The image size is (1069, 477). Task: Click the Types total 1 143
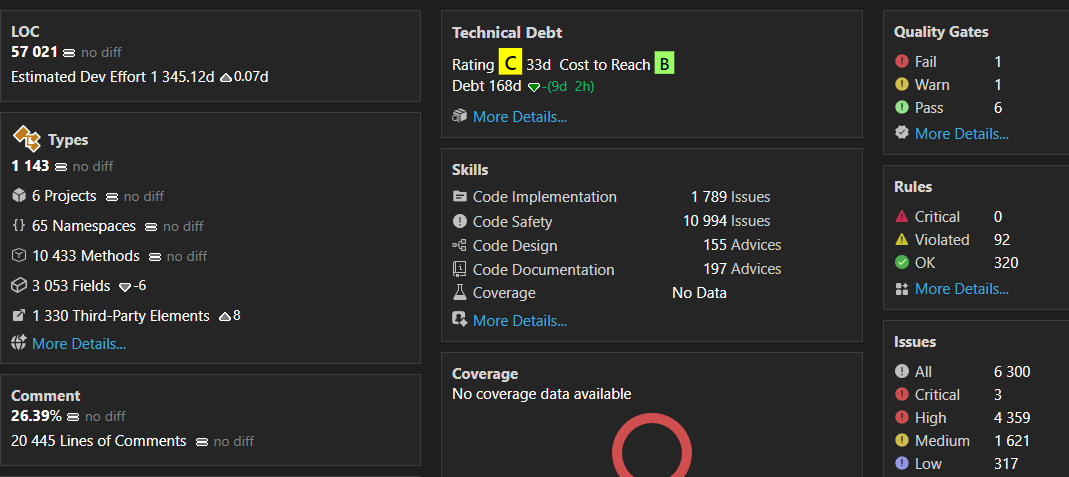click(31, 166)
